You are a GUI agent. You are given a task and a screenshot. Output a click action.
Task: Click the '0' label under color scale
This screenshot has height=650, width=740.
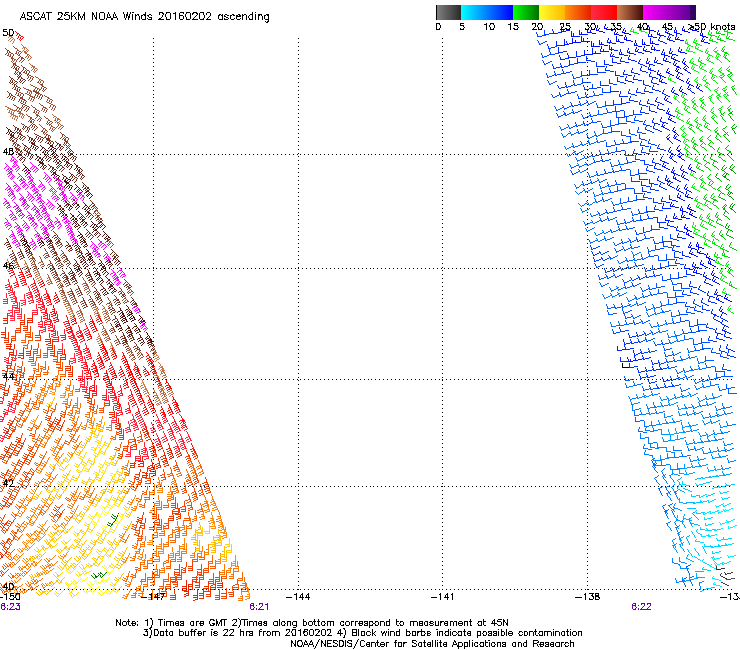tap(438, 26)
